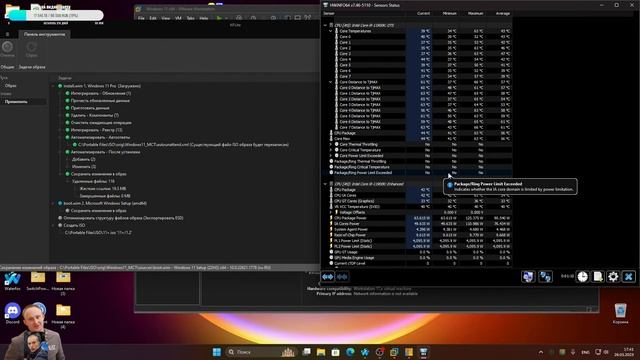Collapse the Core Temperatures group

331,31
